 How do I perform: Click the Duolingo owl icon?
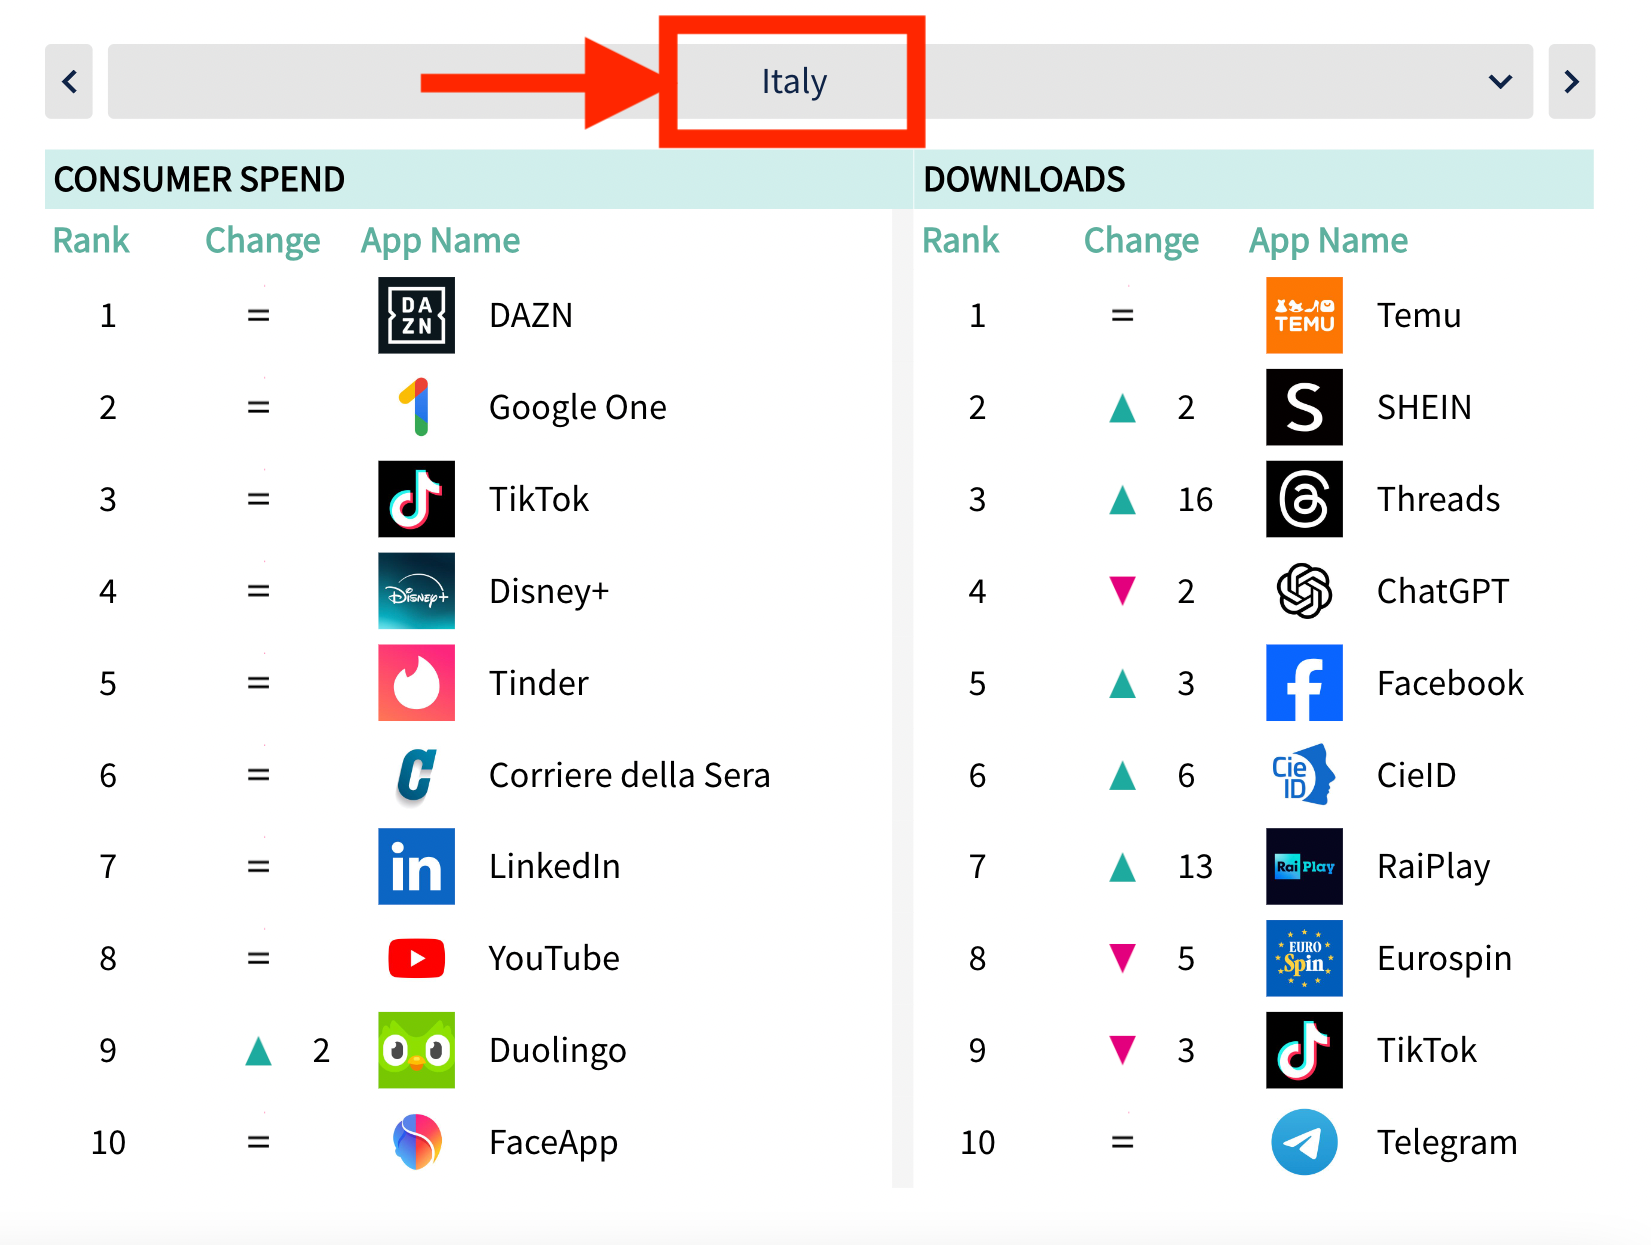(416, 1050)
